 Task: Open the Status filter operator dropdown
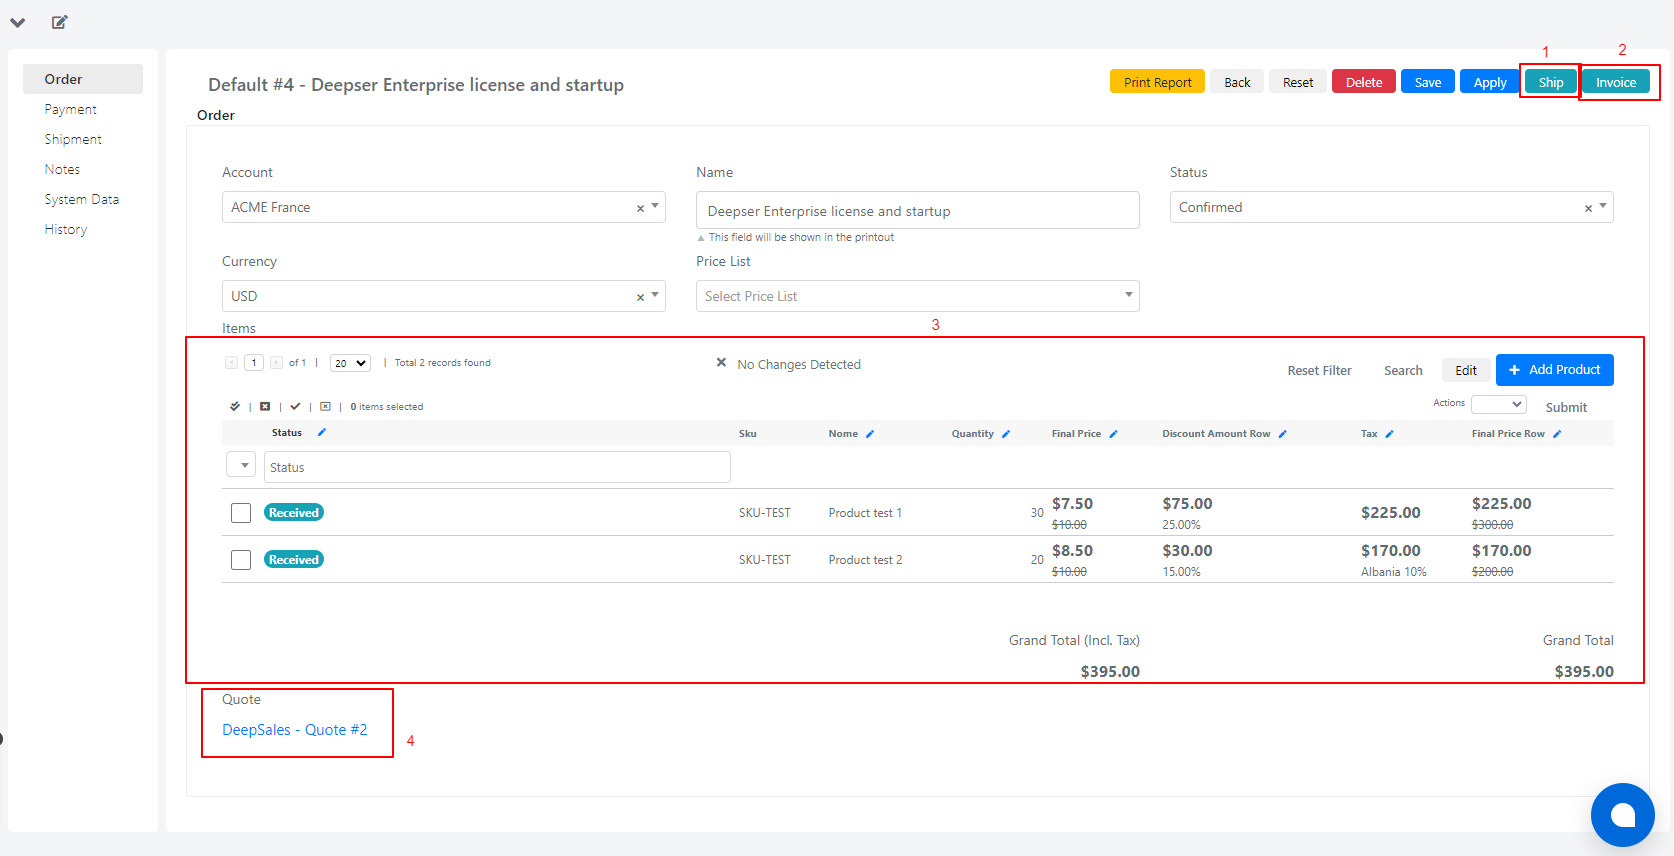click(241, 465)
